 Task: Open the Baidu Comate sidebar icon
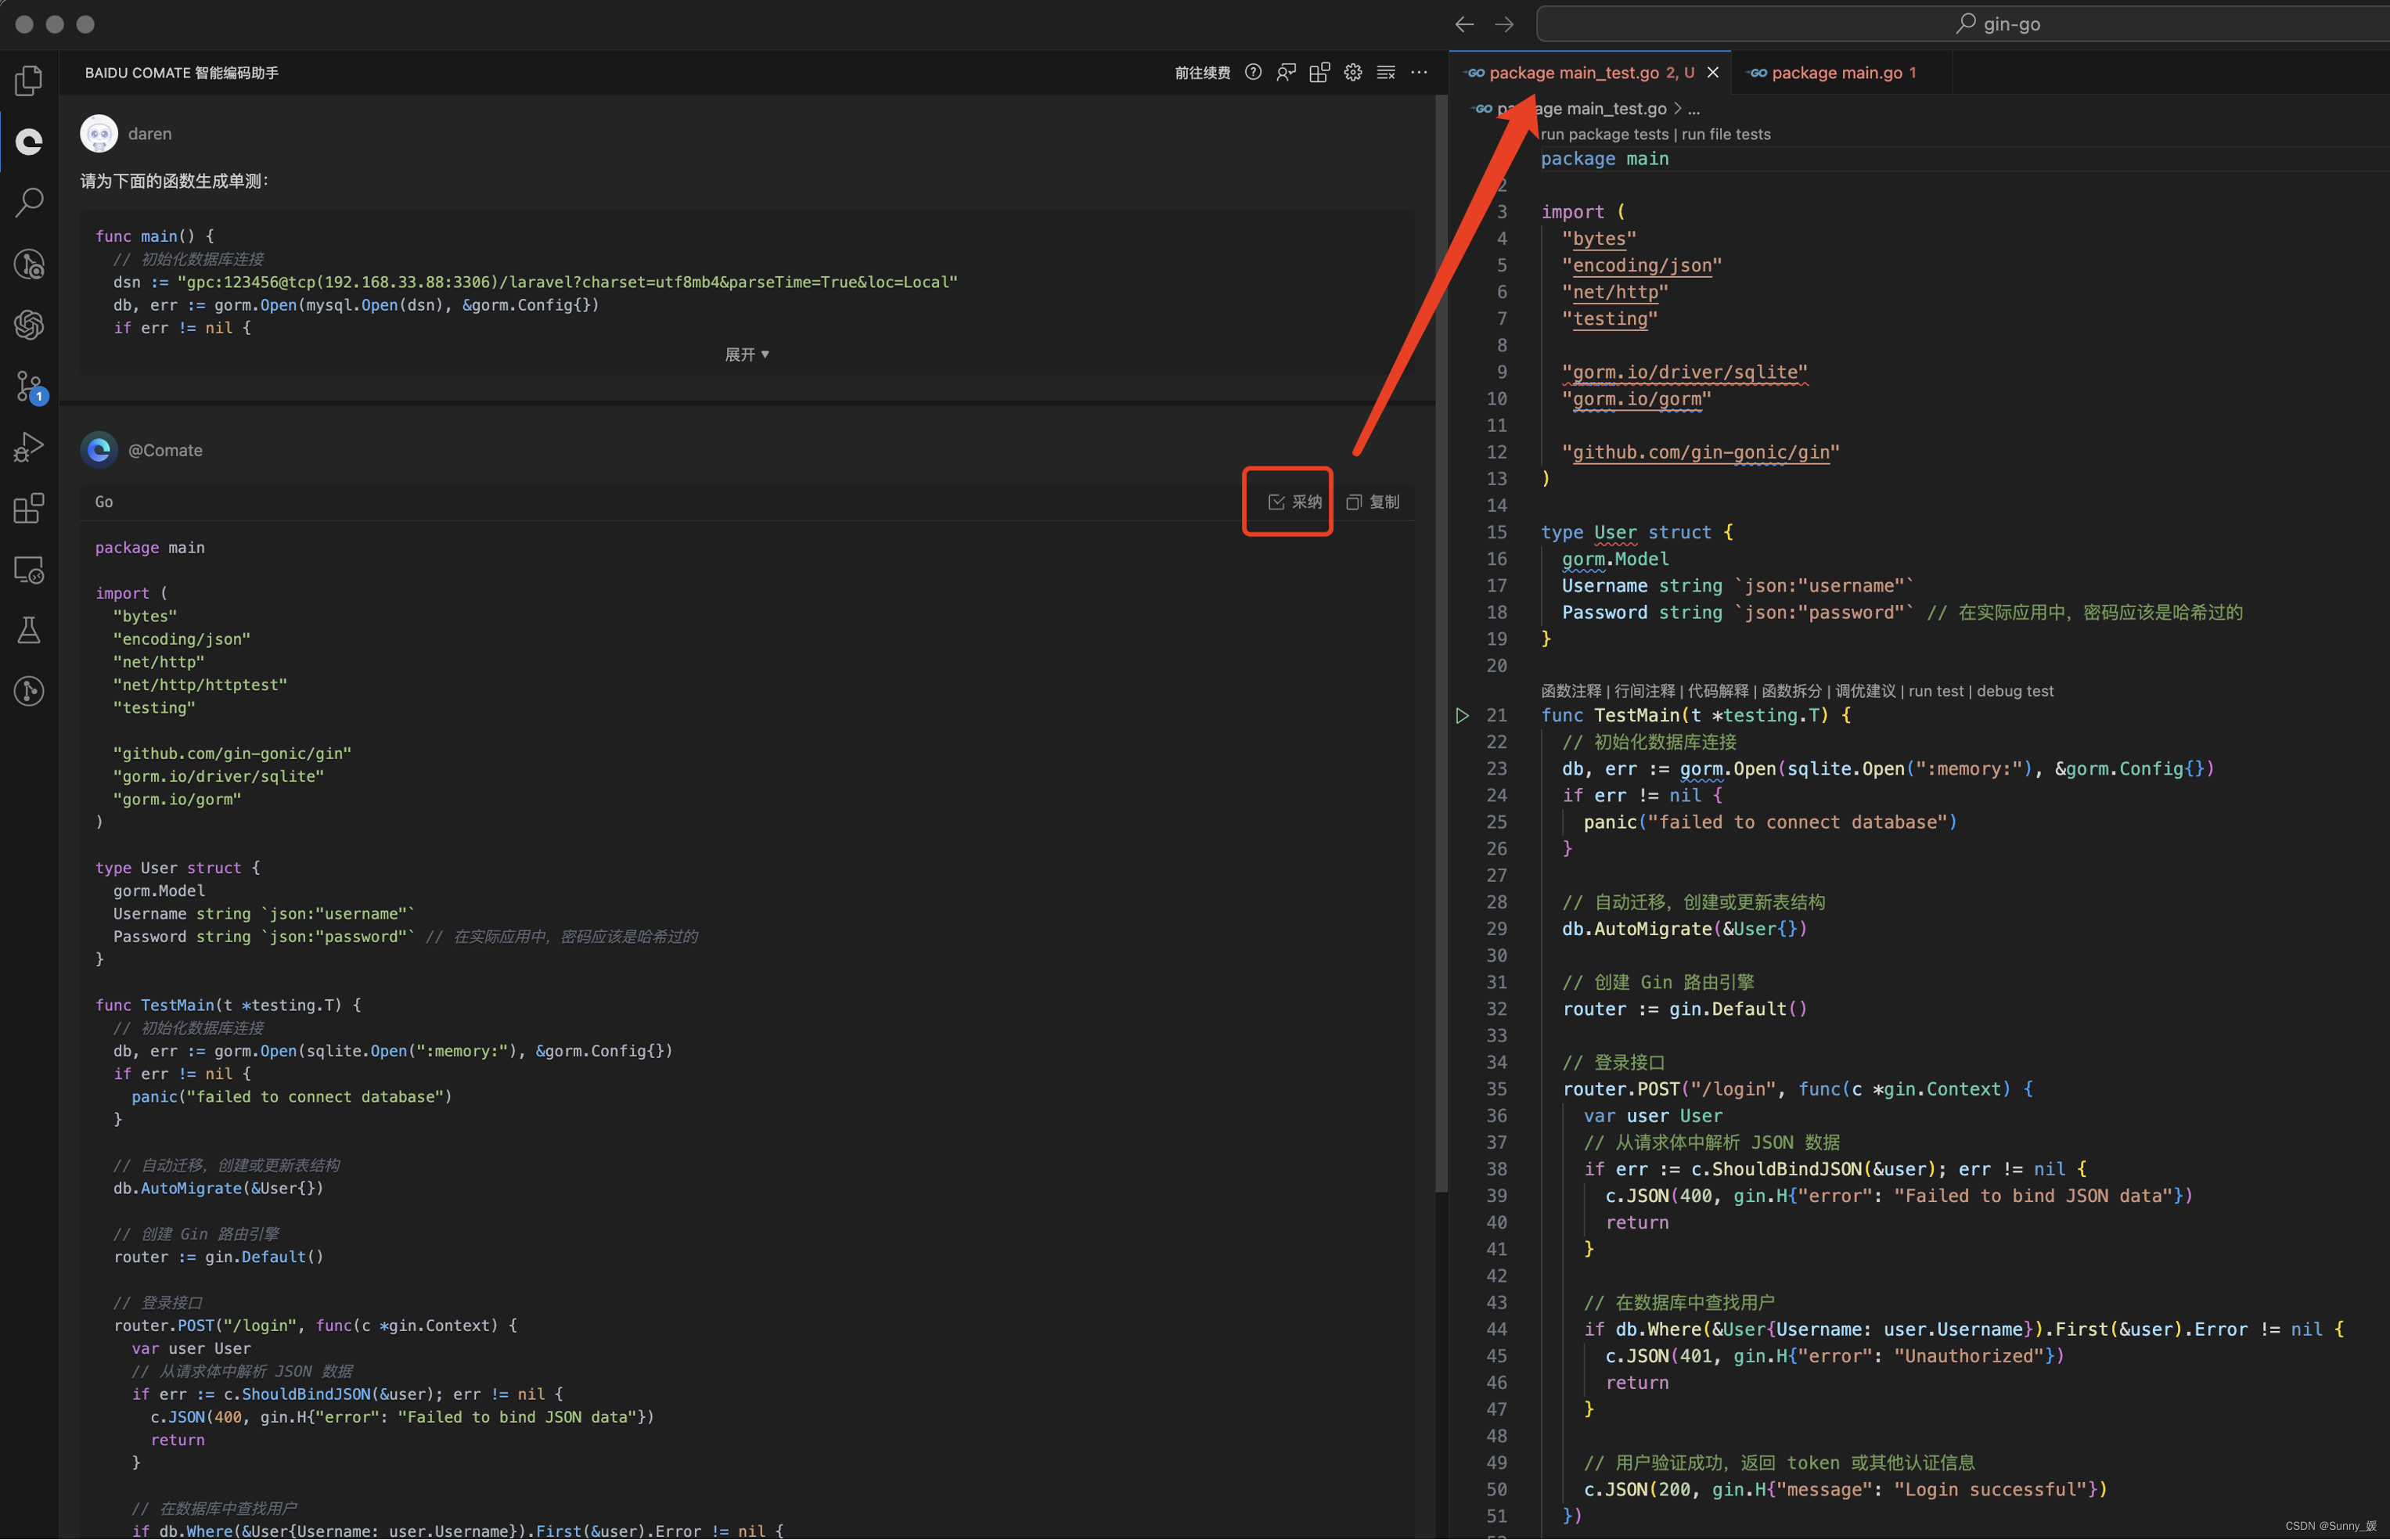(x=29, y=142)
